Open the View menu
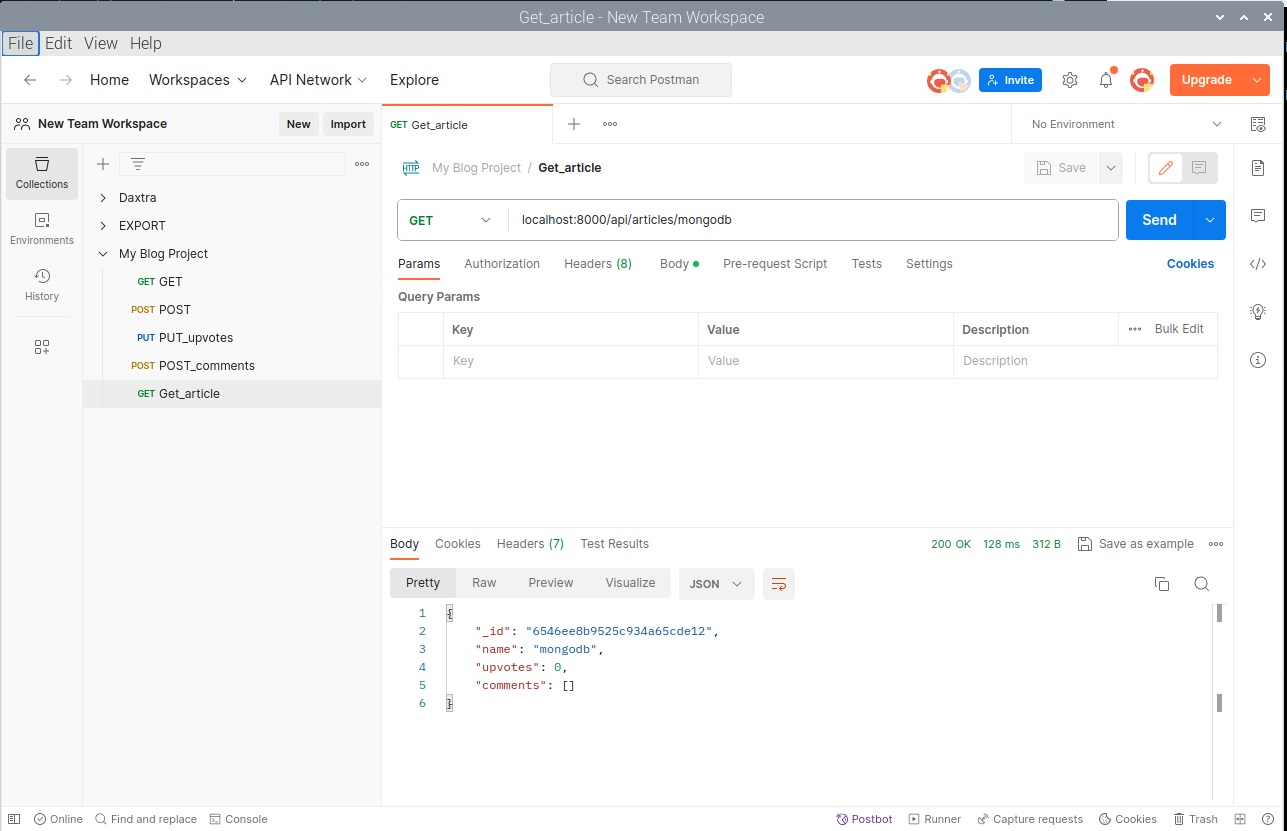This screenshot has width=1287, height=831. pyautogui.click(x=101, y=43)
